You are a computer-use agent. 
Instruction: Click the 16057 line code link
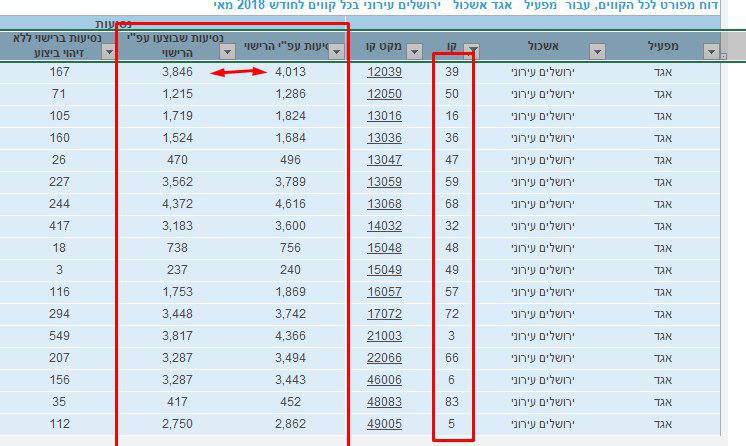[383, 291]
